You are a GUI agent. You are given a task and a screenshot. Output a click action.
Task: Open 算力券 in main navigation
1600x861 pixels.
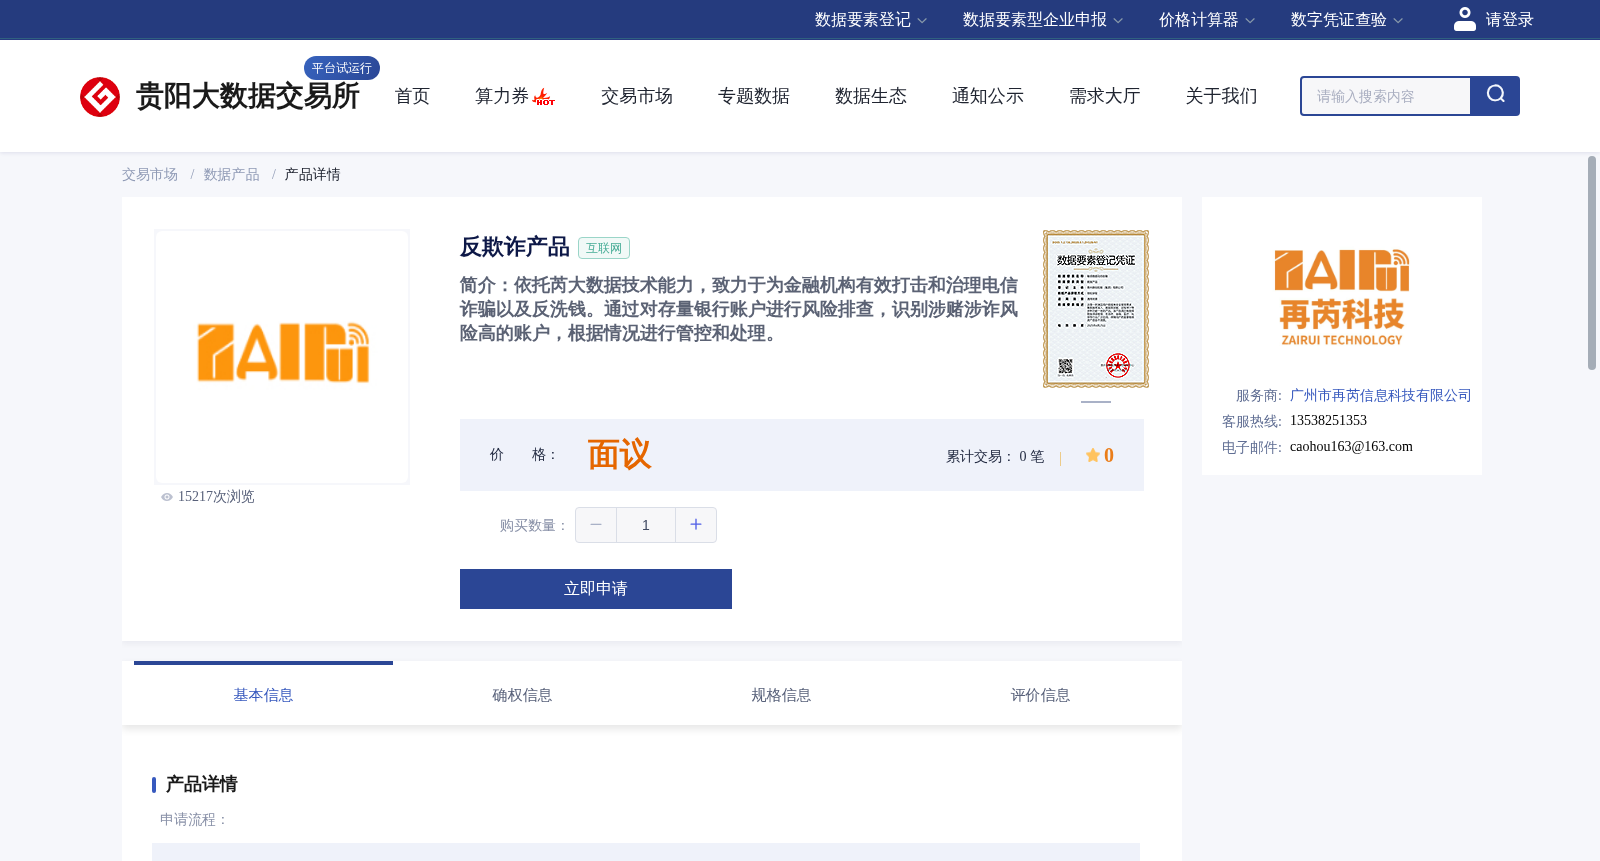click(x=502, y=96)
